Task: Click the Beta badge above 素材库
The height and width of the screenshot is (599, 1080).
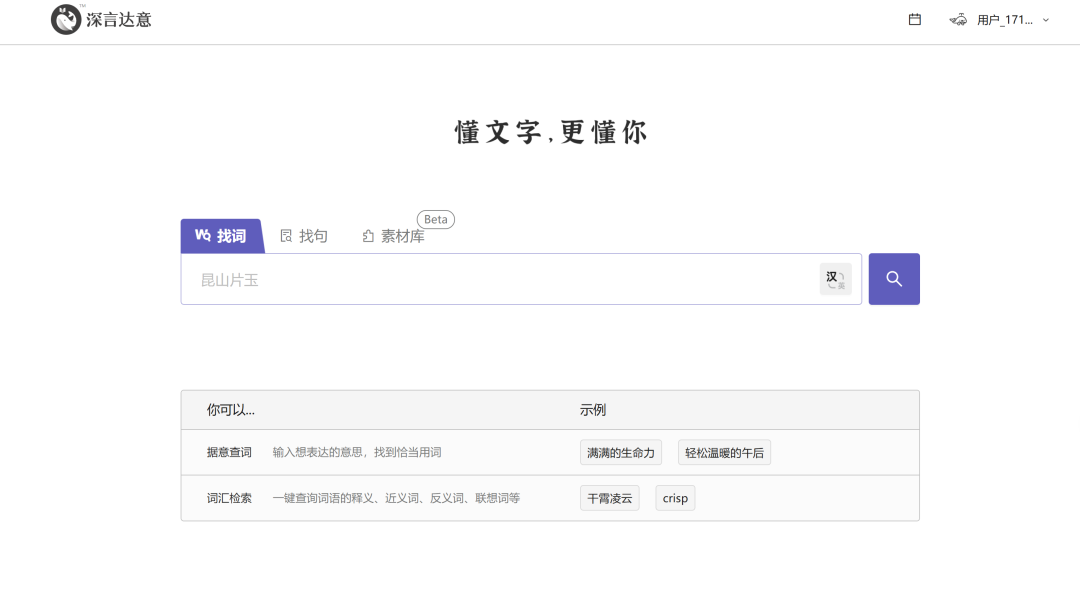Action: coord(436,219)
